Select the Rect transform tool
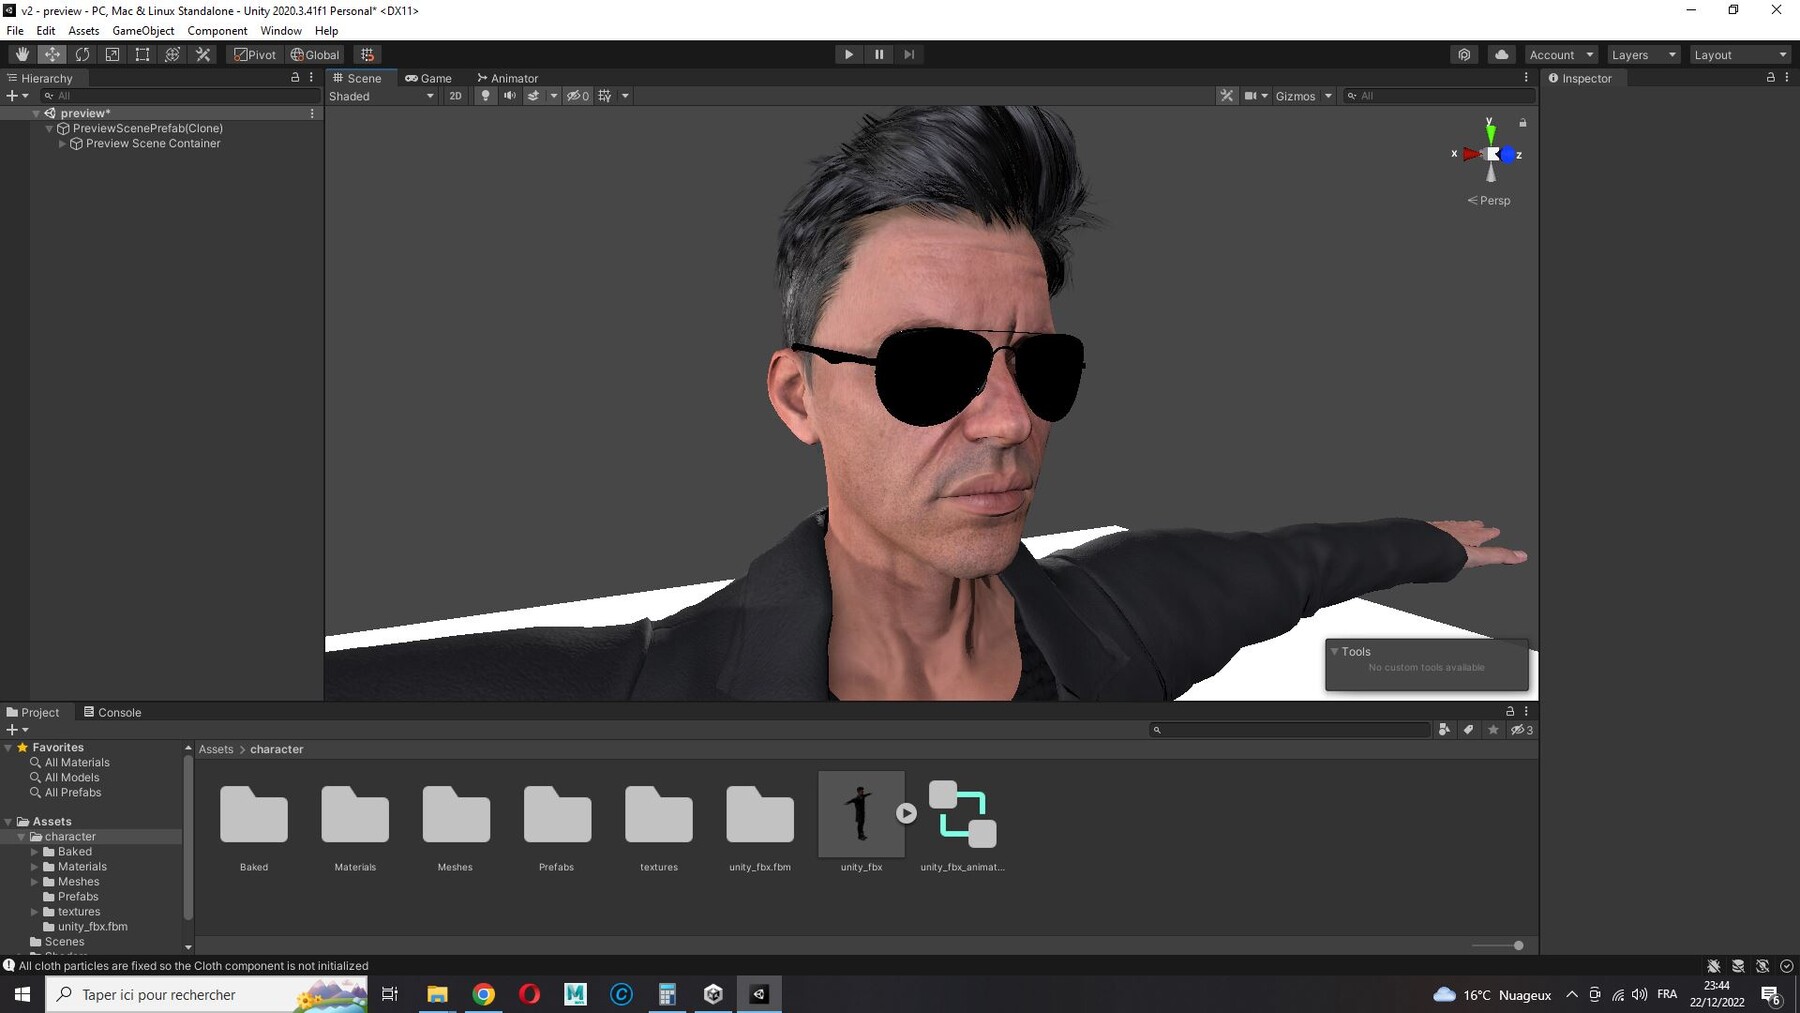Viewport: 1800px width, 1013px height. pyautogui.click(x=141, y=54)
